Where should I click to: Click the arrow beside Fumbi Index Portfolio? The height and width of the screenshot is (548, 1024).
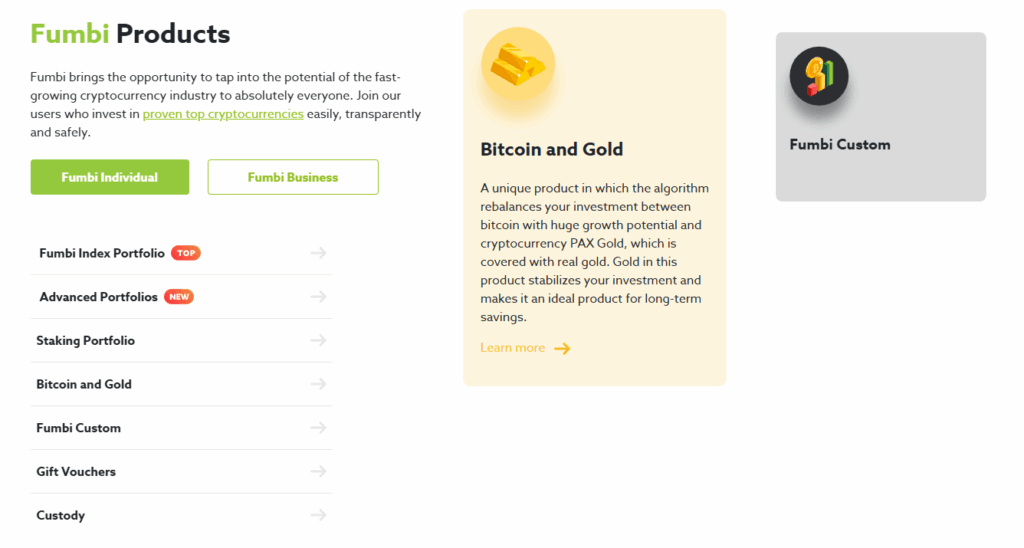[x=318, y=253]
